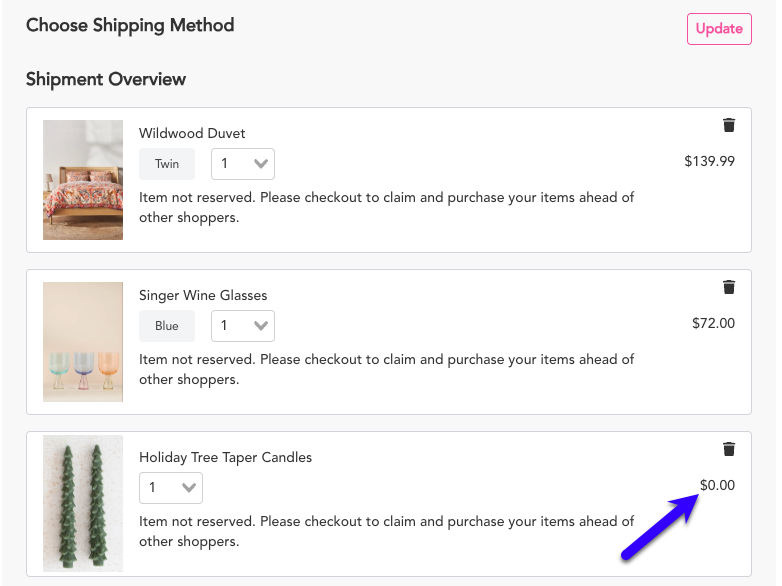Delete the Wildwood Duvet with trash icon
Image resolution: width=782 pixels, height=586 pixels.
point(729,125)
